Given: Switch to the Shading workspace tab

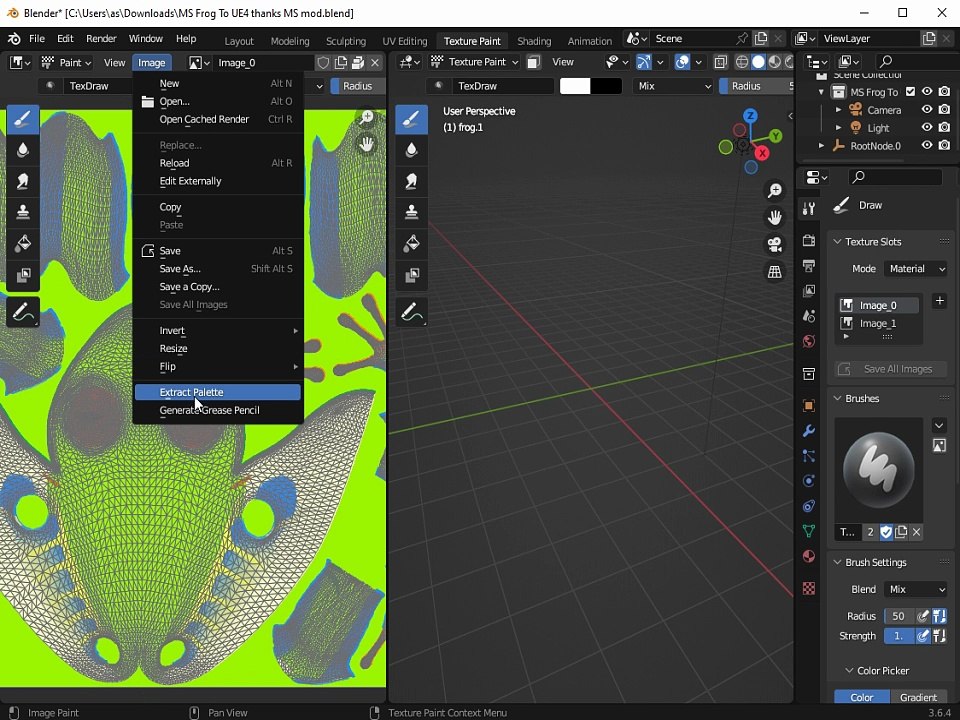Looking at the screenshot, I should pyautogui.click(x=534, y=41).
